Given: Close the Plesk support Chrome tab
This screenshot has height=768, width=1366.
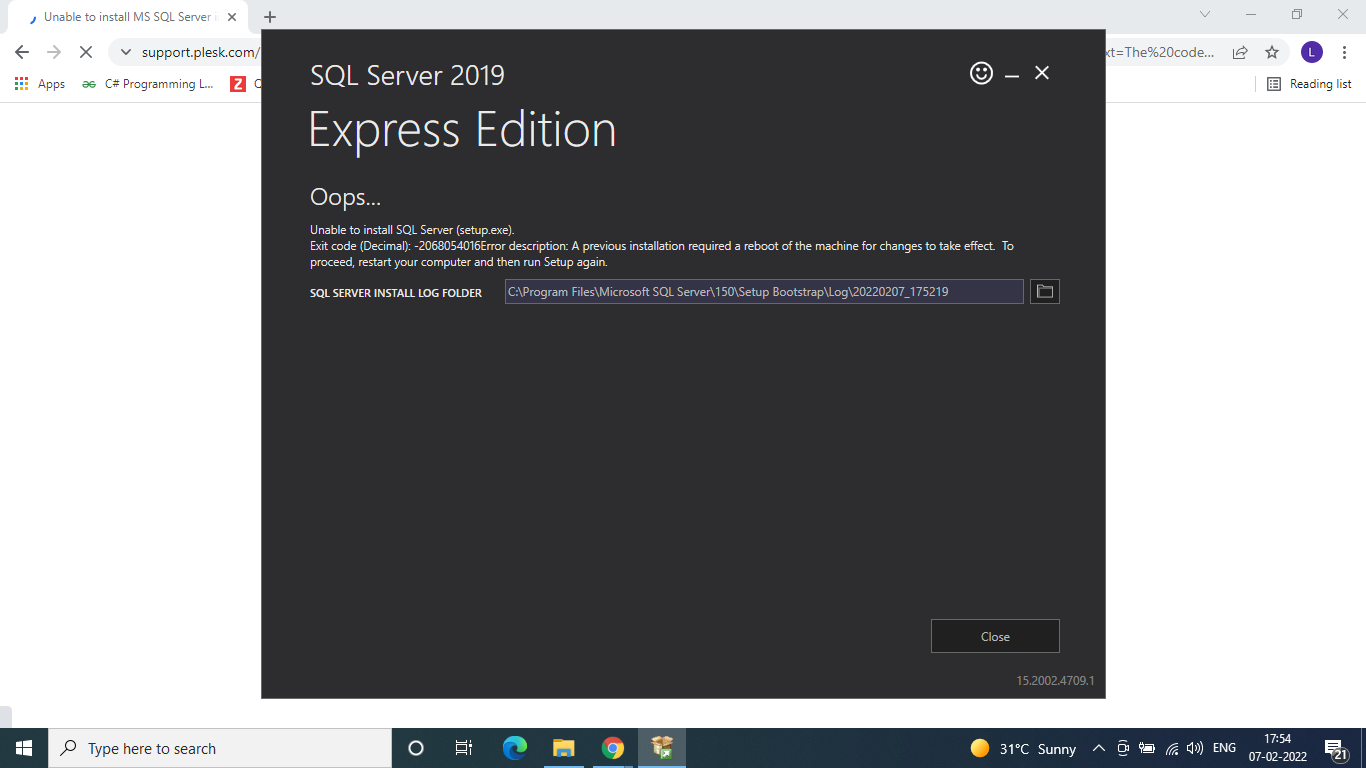Looking at the screenshot, I should coord(232,17).
